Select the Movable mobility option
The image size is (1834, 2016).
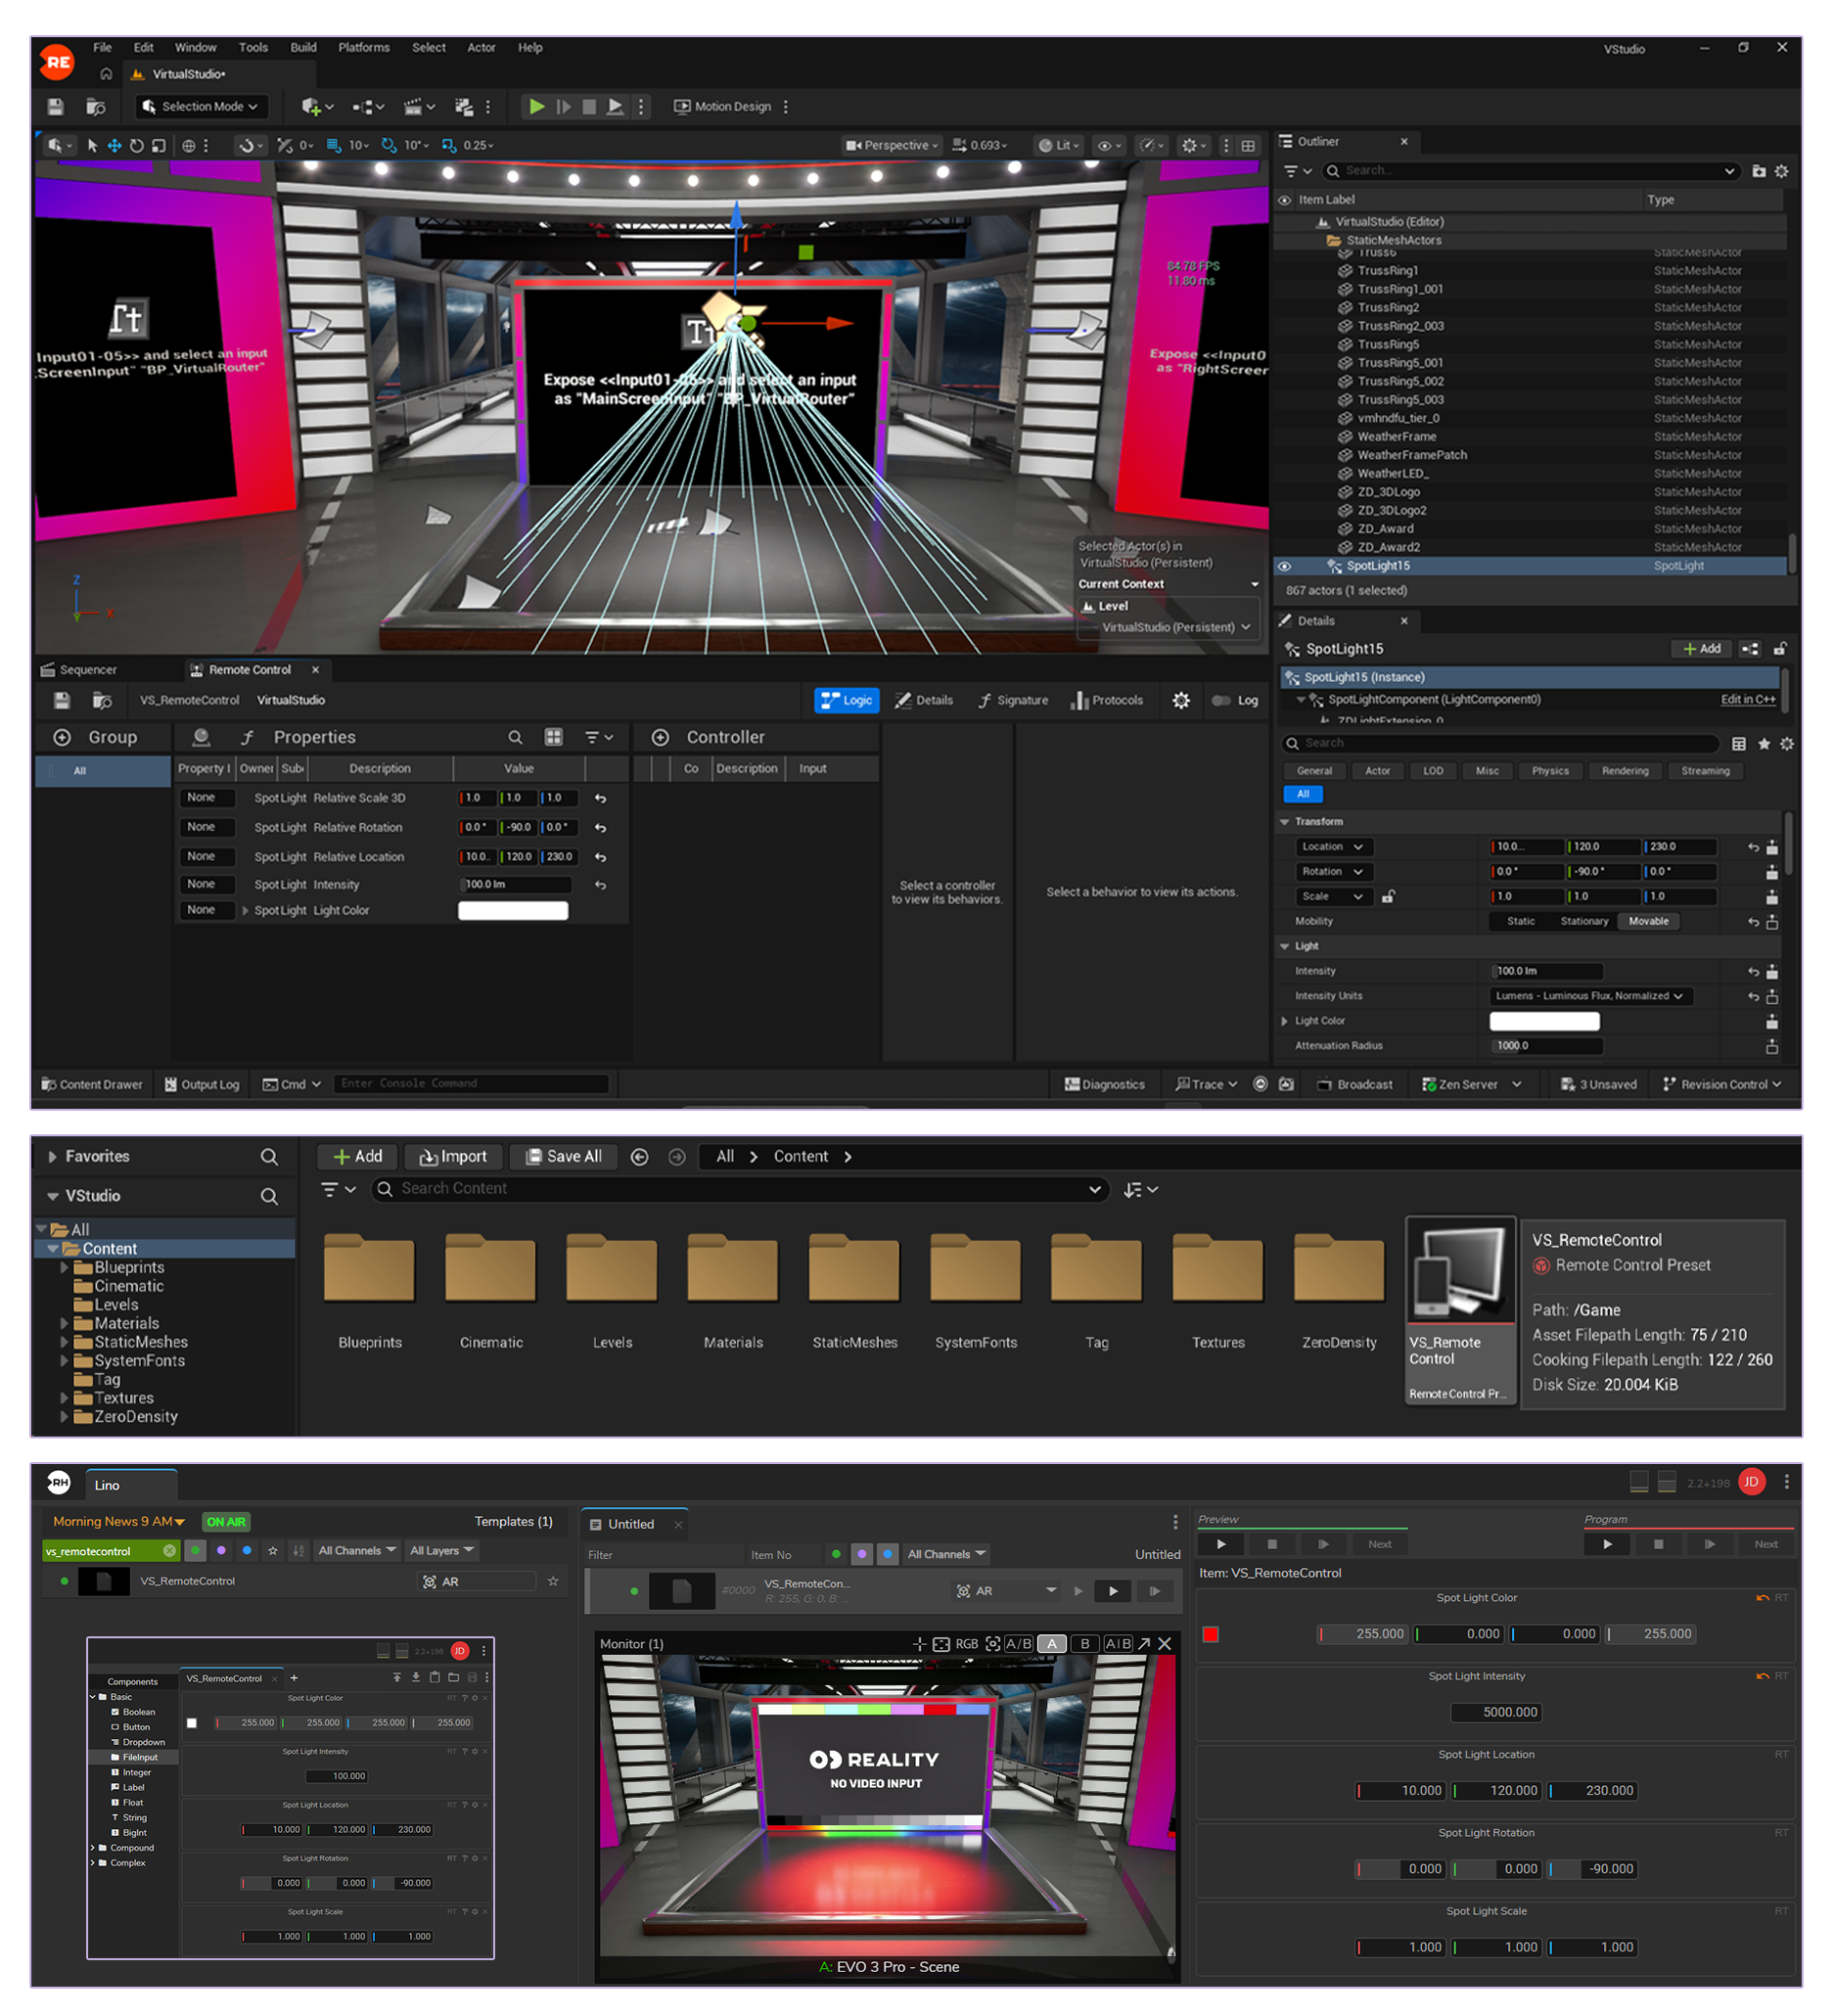tap(1648, 921)
